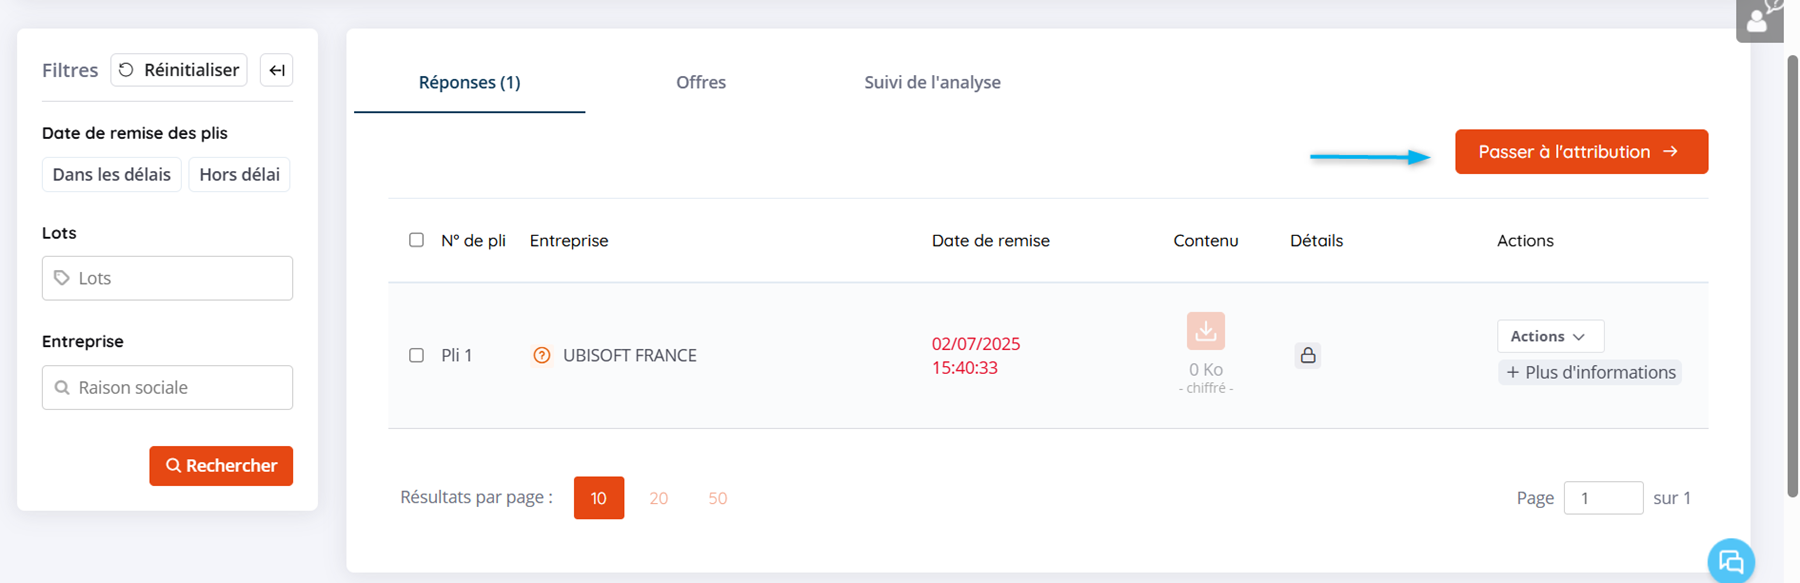
Task: Click the download content icon for Pli 1
Action: 1205,331
